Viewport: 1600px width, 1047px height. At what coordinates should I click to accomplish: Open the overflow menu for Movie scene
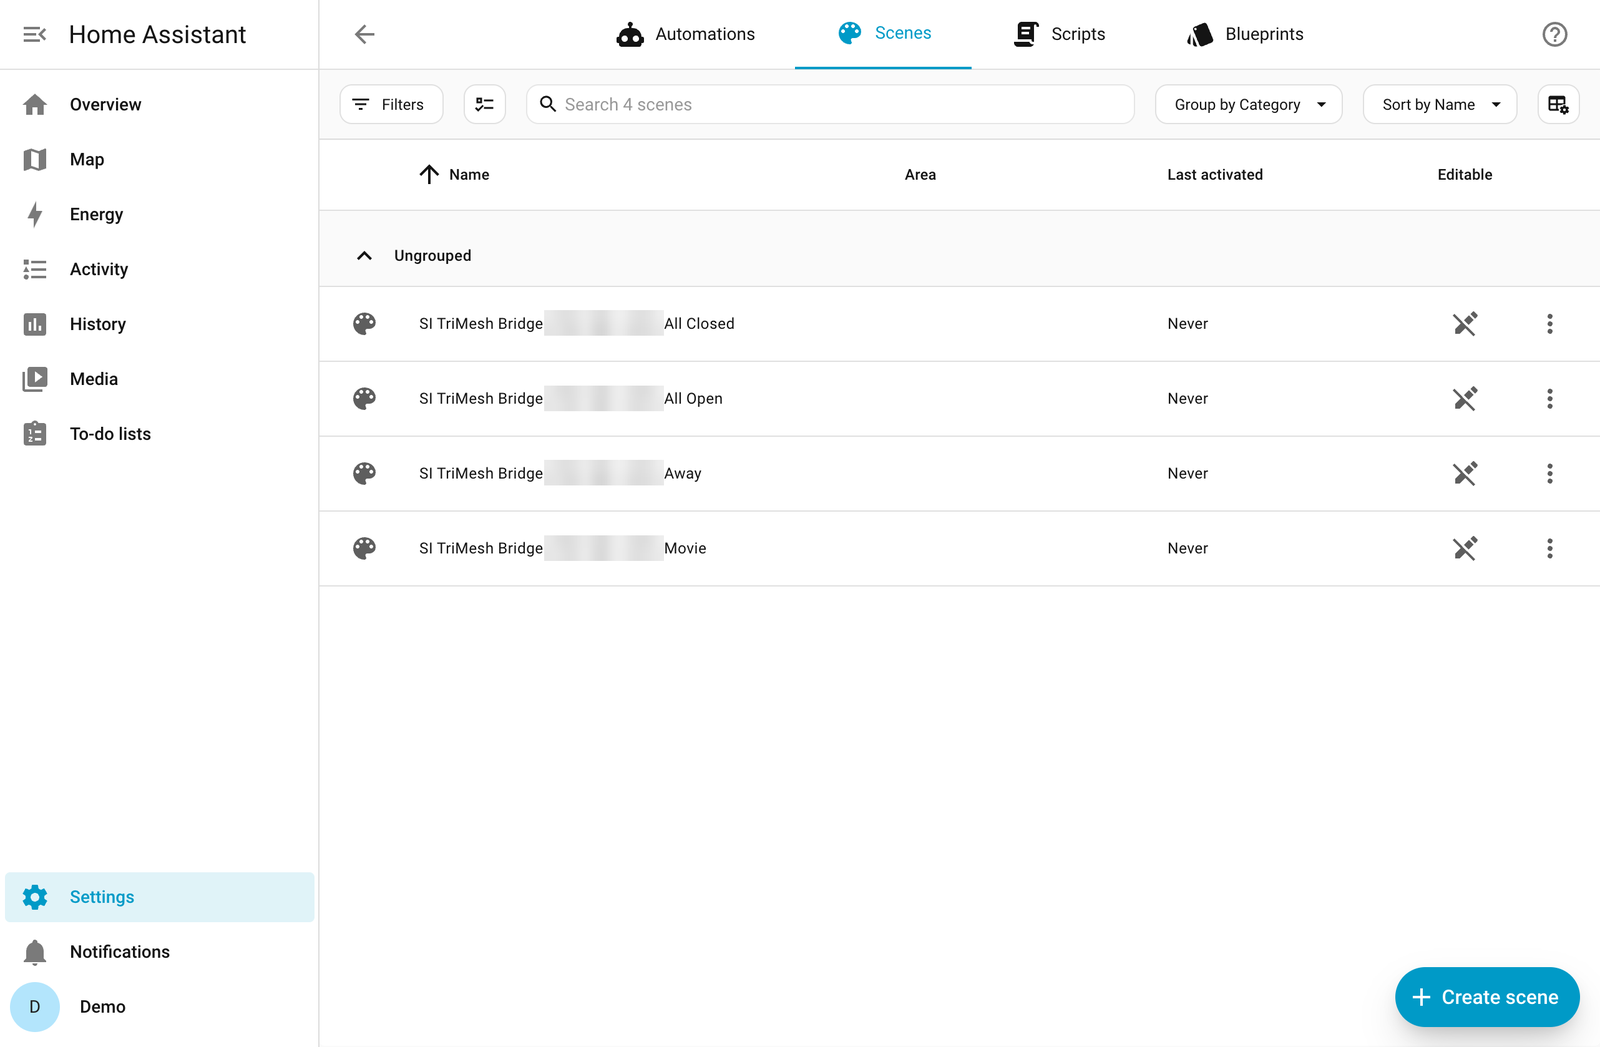[1550, 549]
